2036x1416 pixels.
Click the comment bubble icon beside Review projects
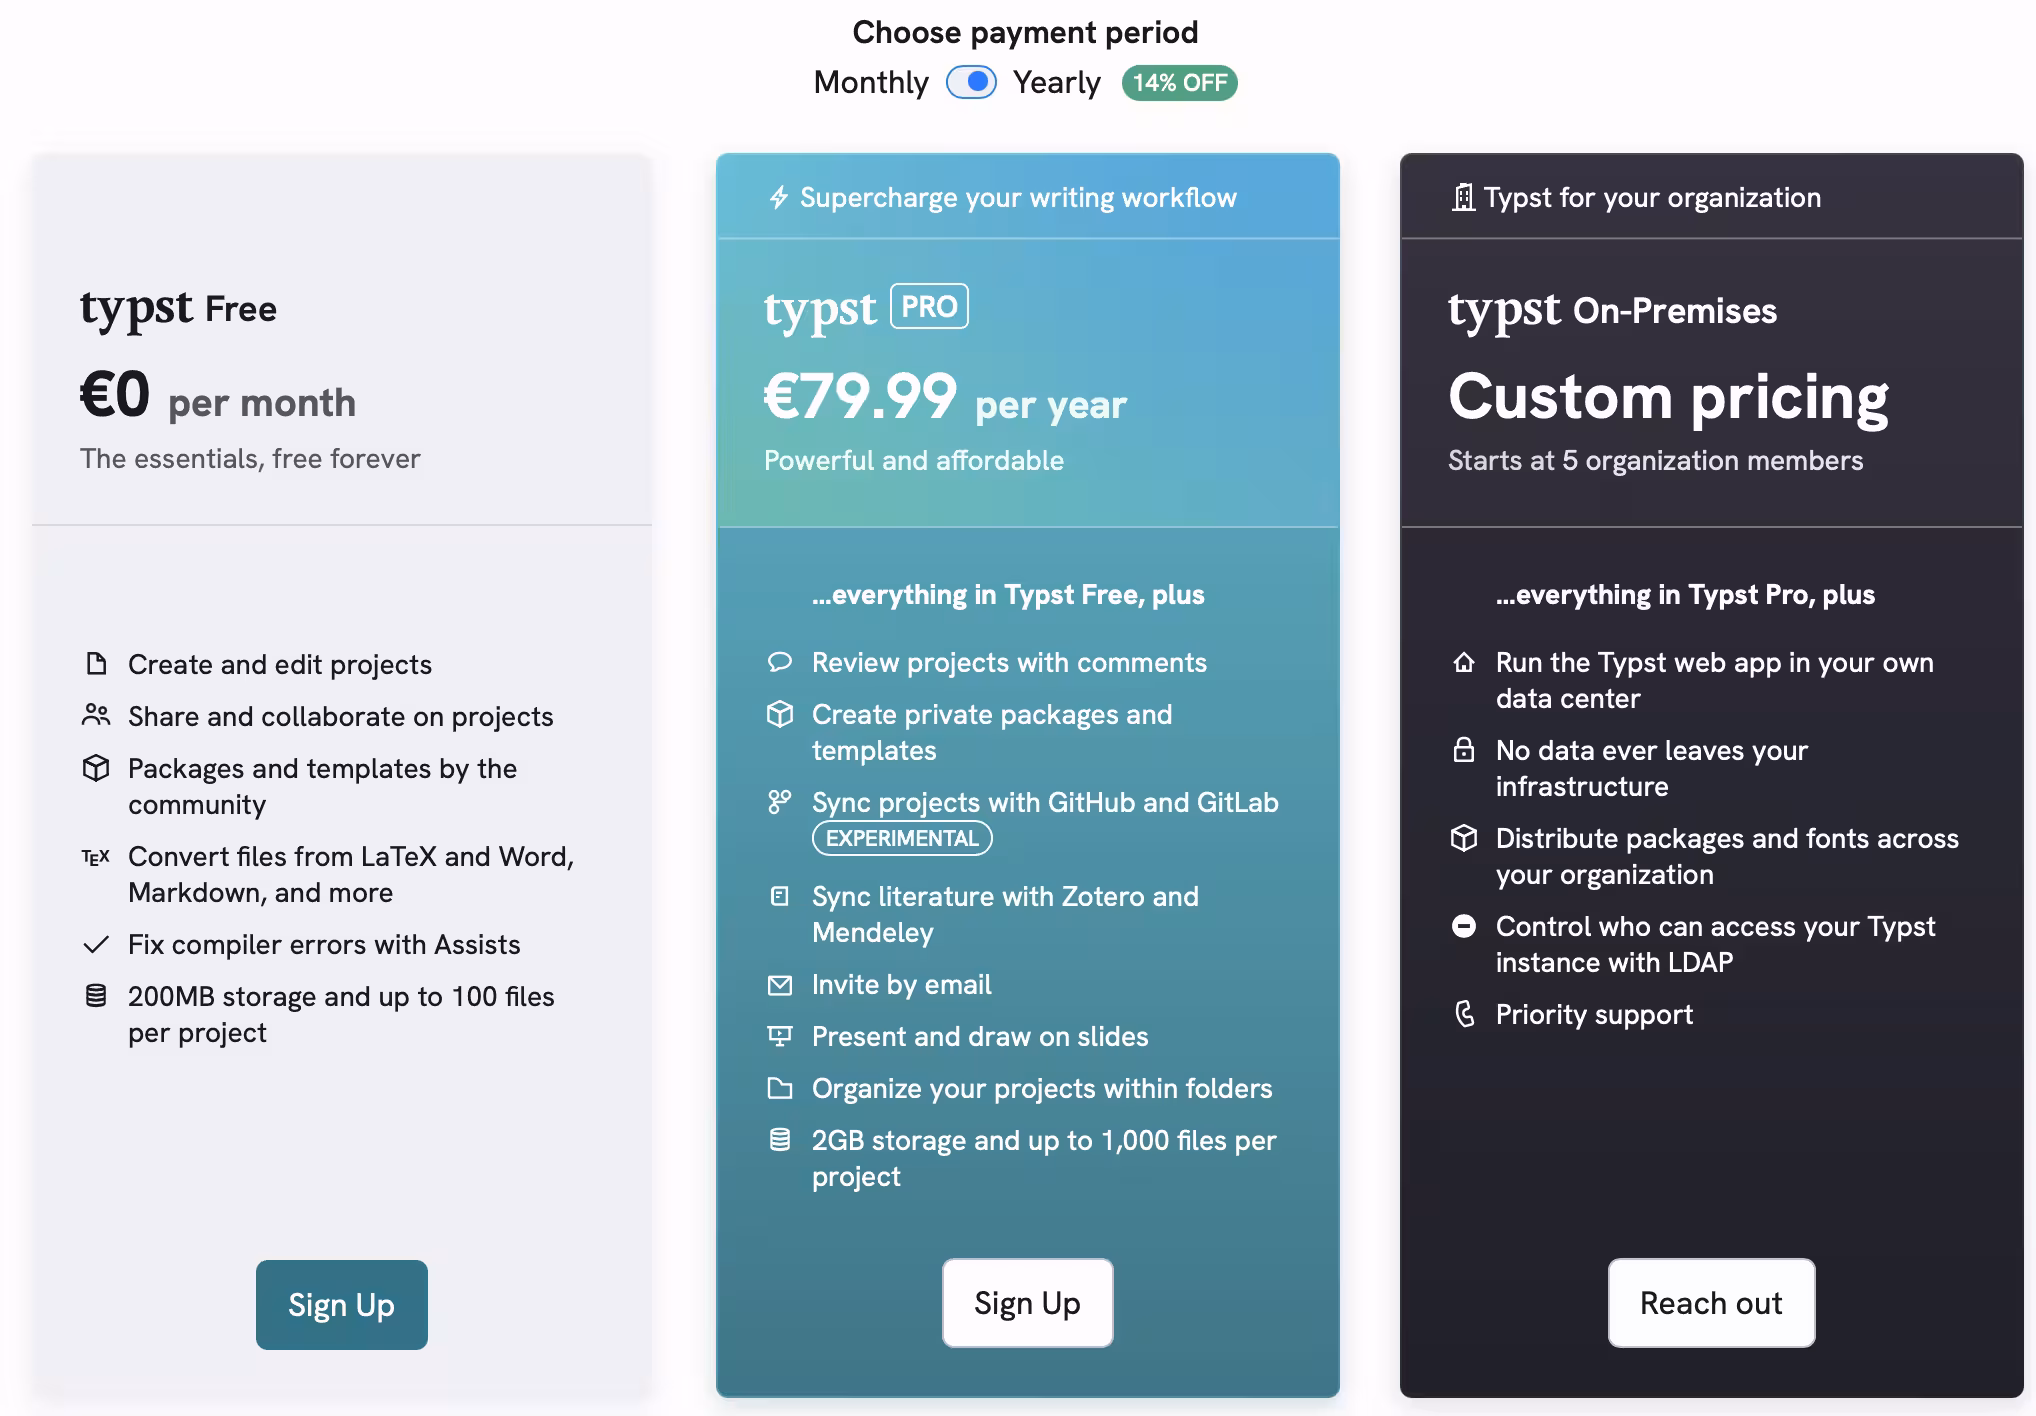779,661
